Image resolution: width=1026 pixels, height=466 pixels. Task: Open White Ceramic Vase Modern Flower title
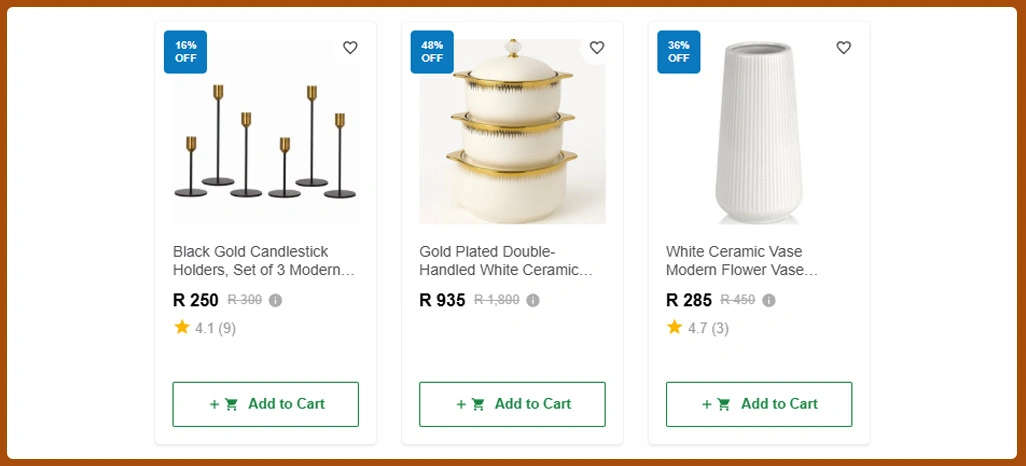(742, 261)
